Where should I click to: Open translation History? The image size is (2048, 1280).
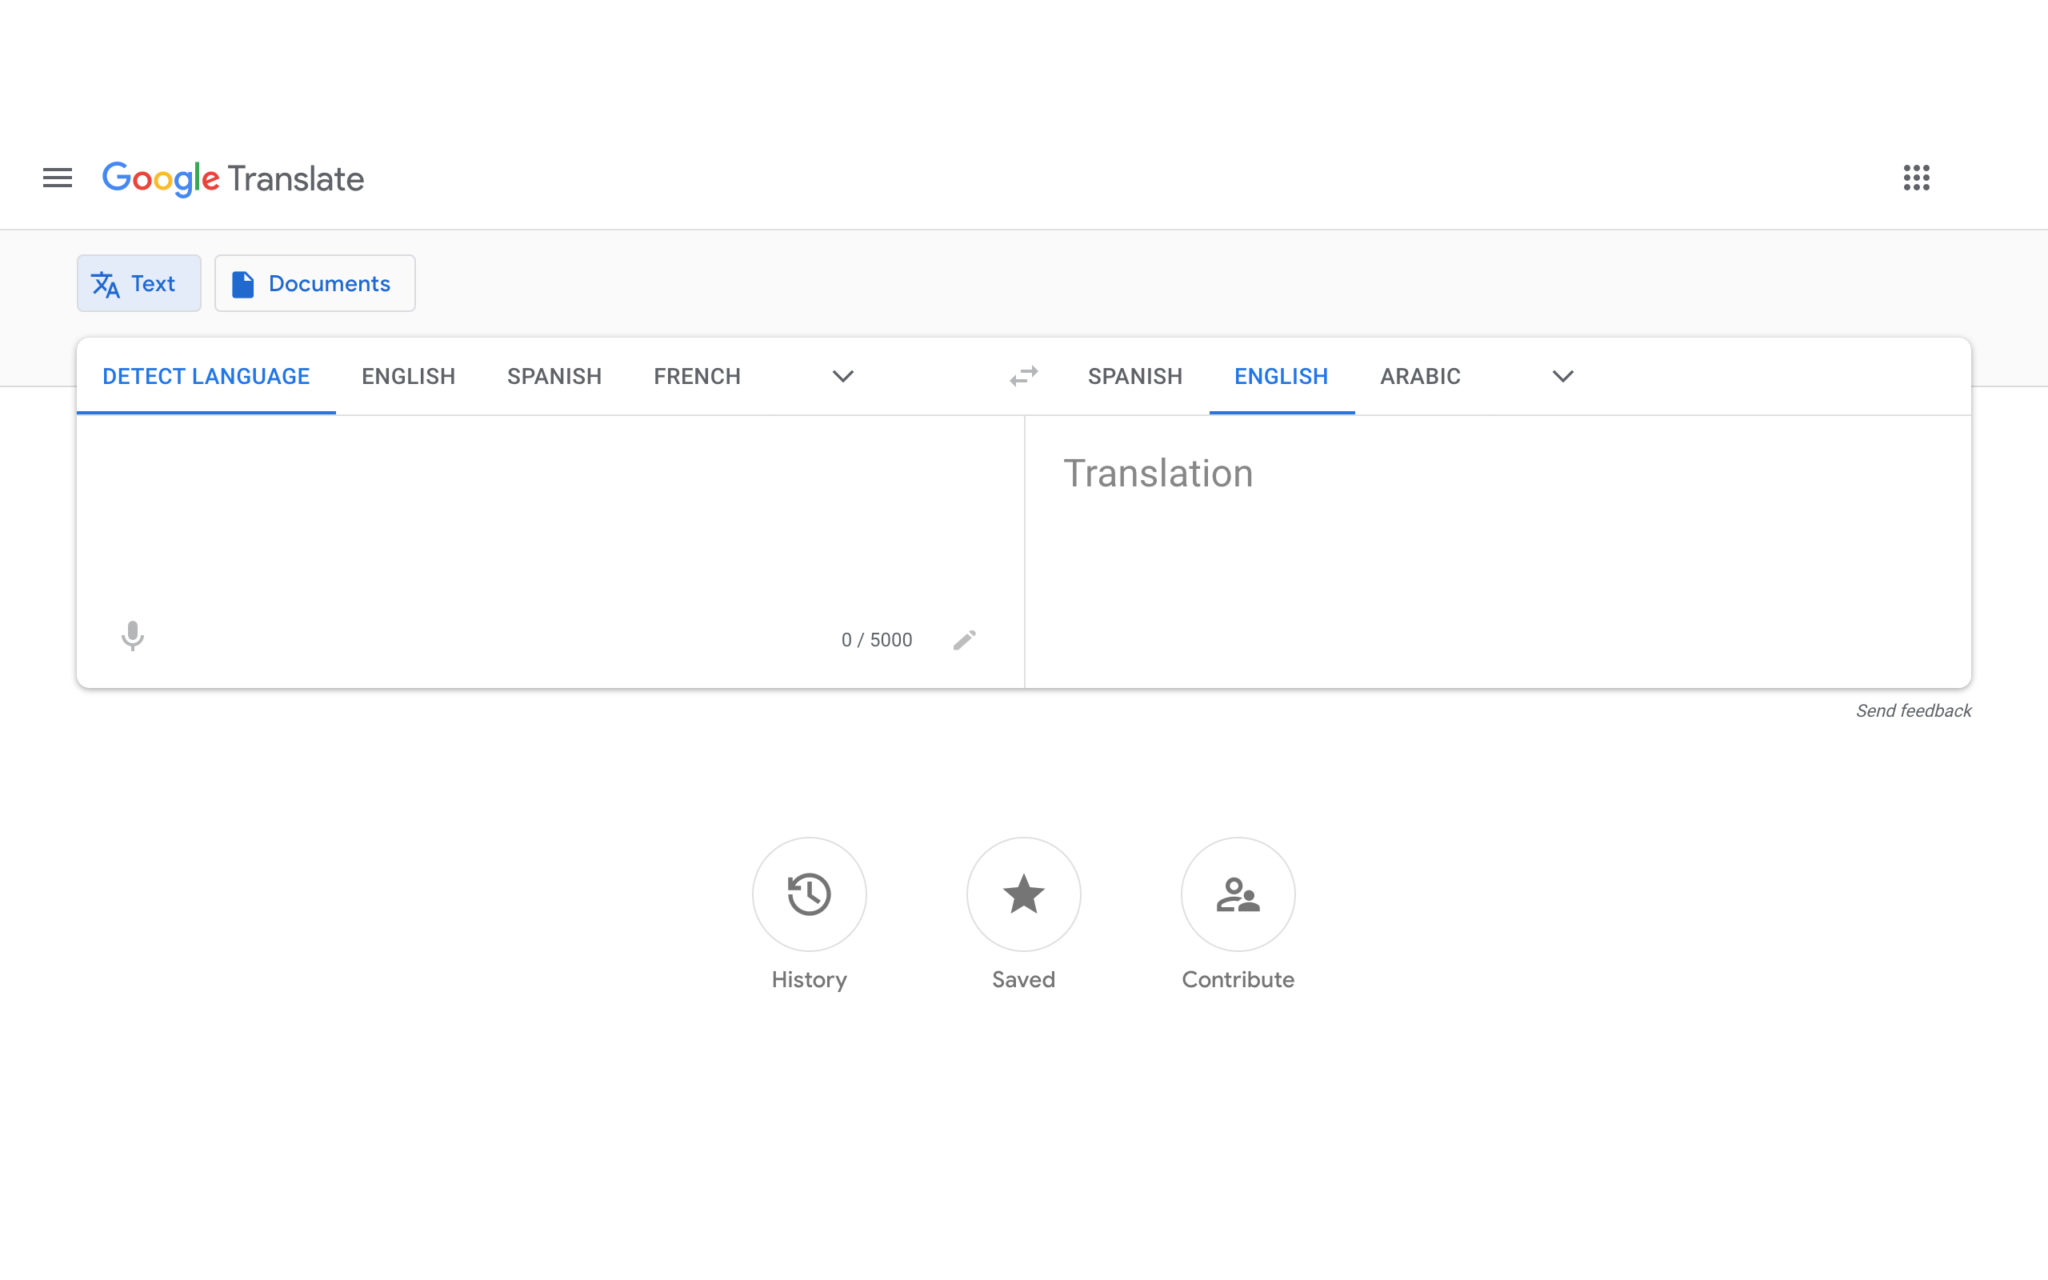[809, 894]
